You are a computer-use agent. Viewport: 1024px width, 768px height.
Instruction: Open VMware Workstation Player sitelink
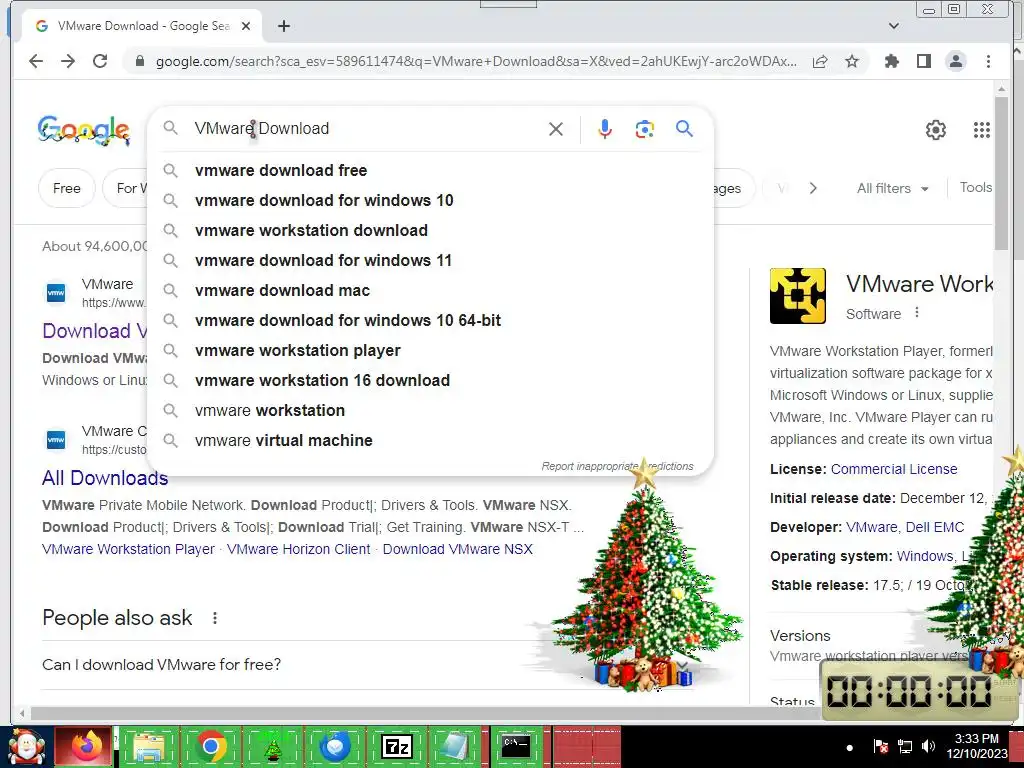click(x=128, y=549)
